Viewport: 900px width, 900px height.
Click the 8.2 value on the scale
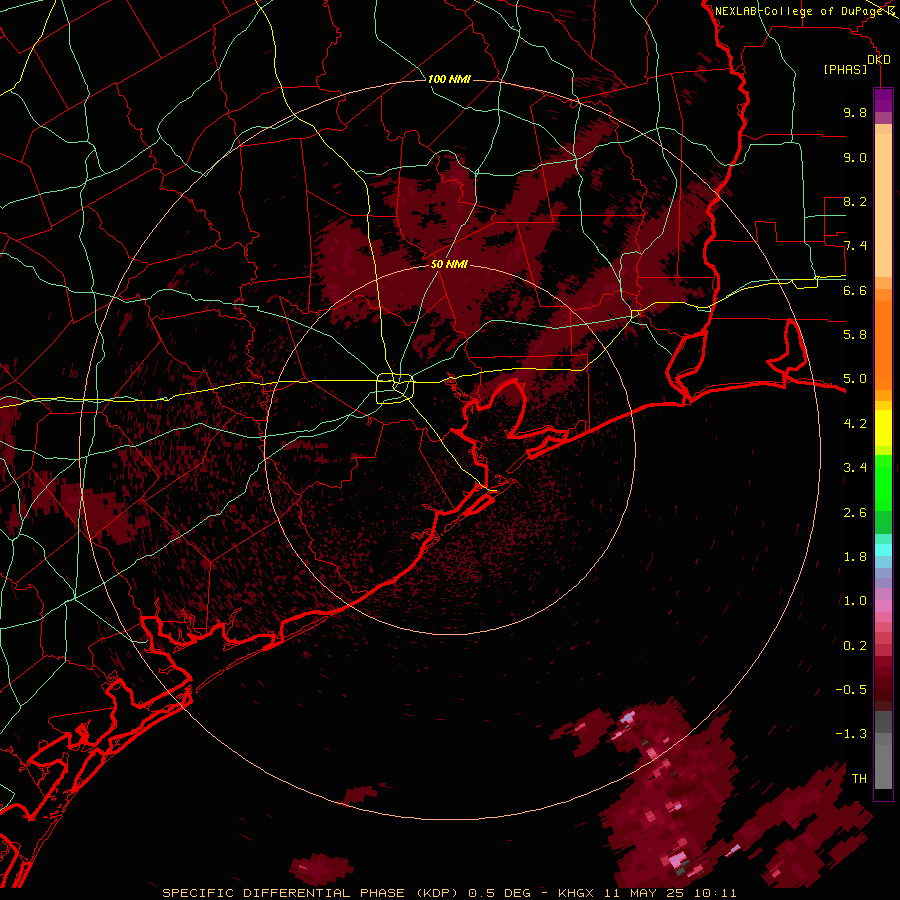coord(855,201)
